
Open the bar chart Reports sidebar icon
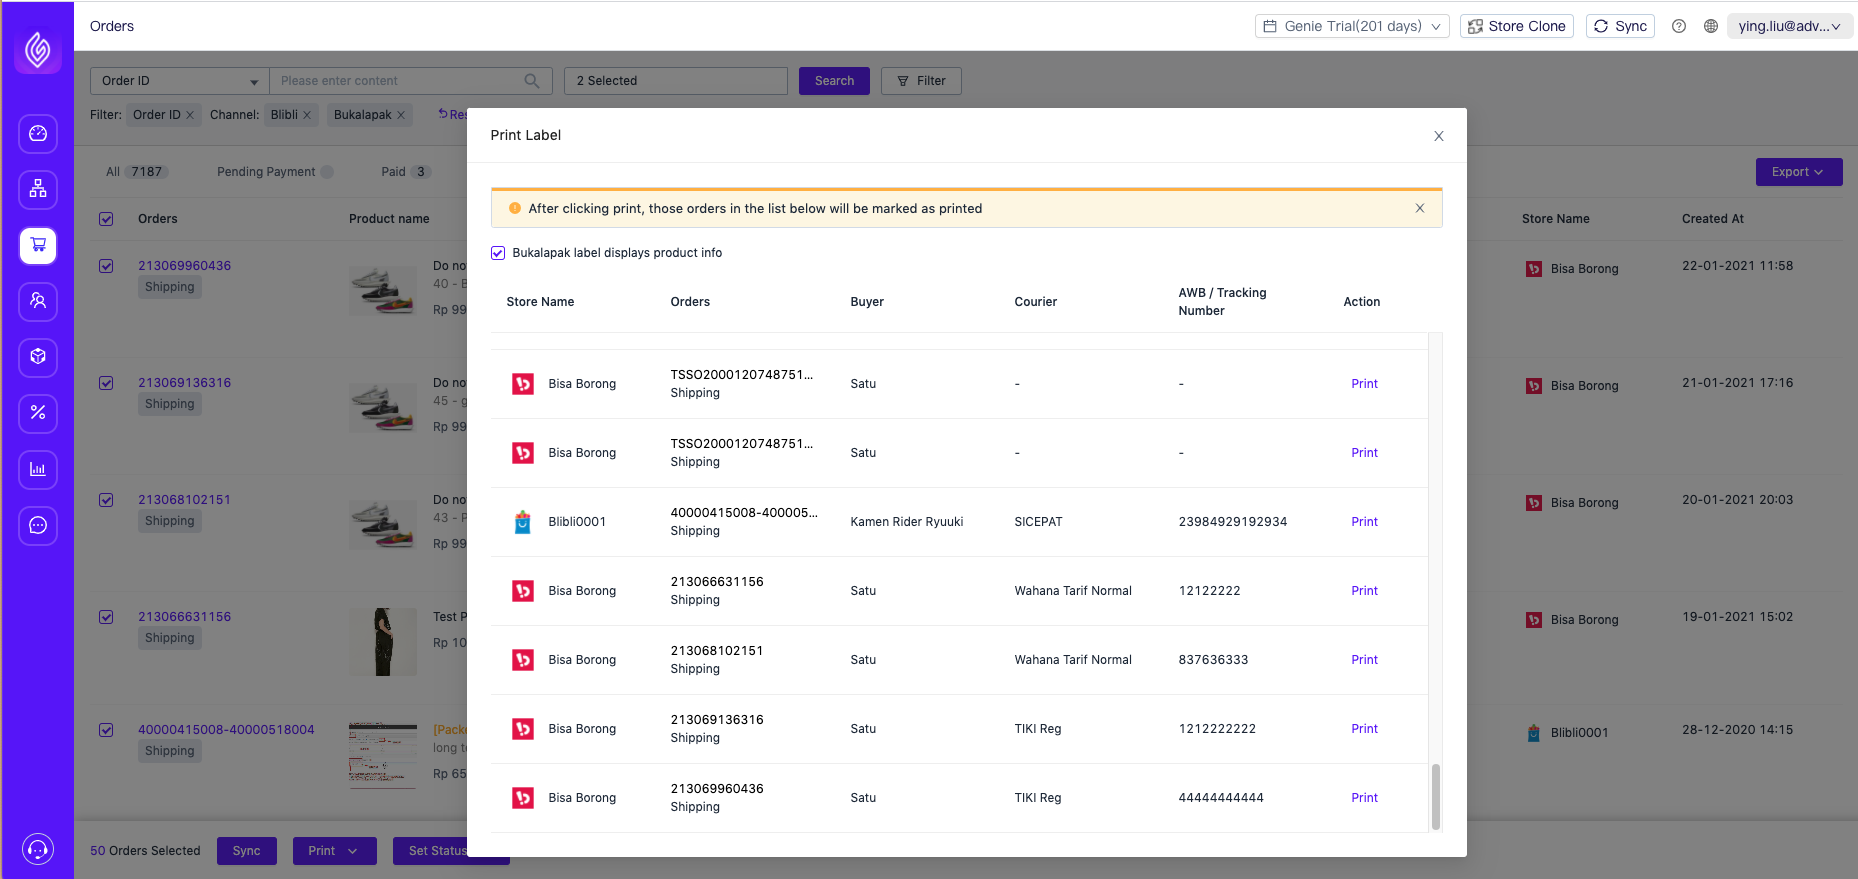click(38, 469)
